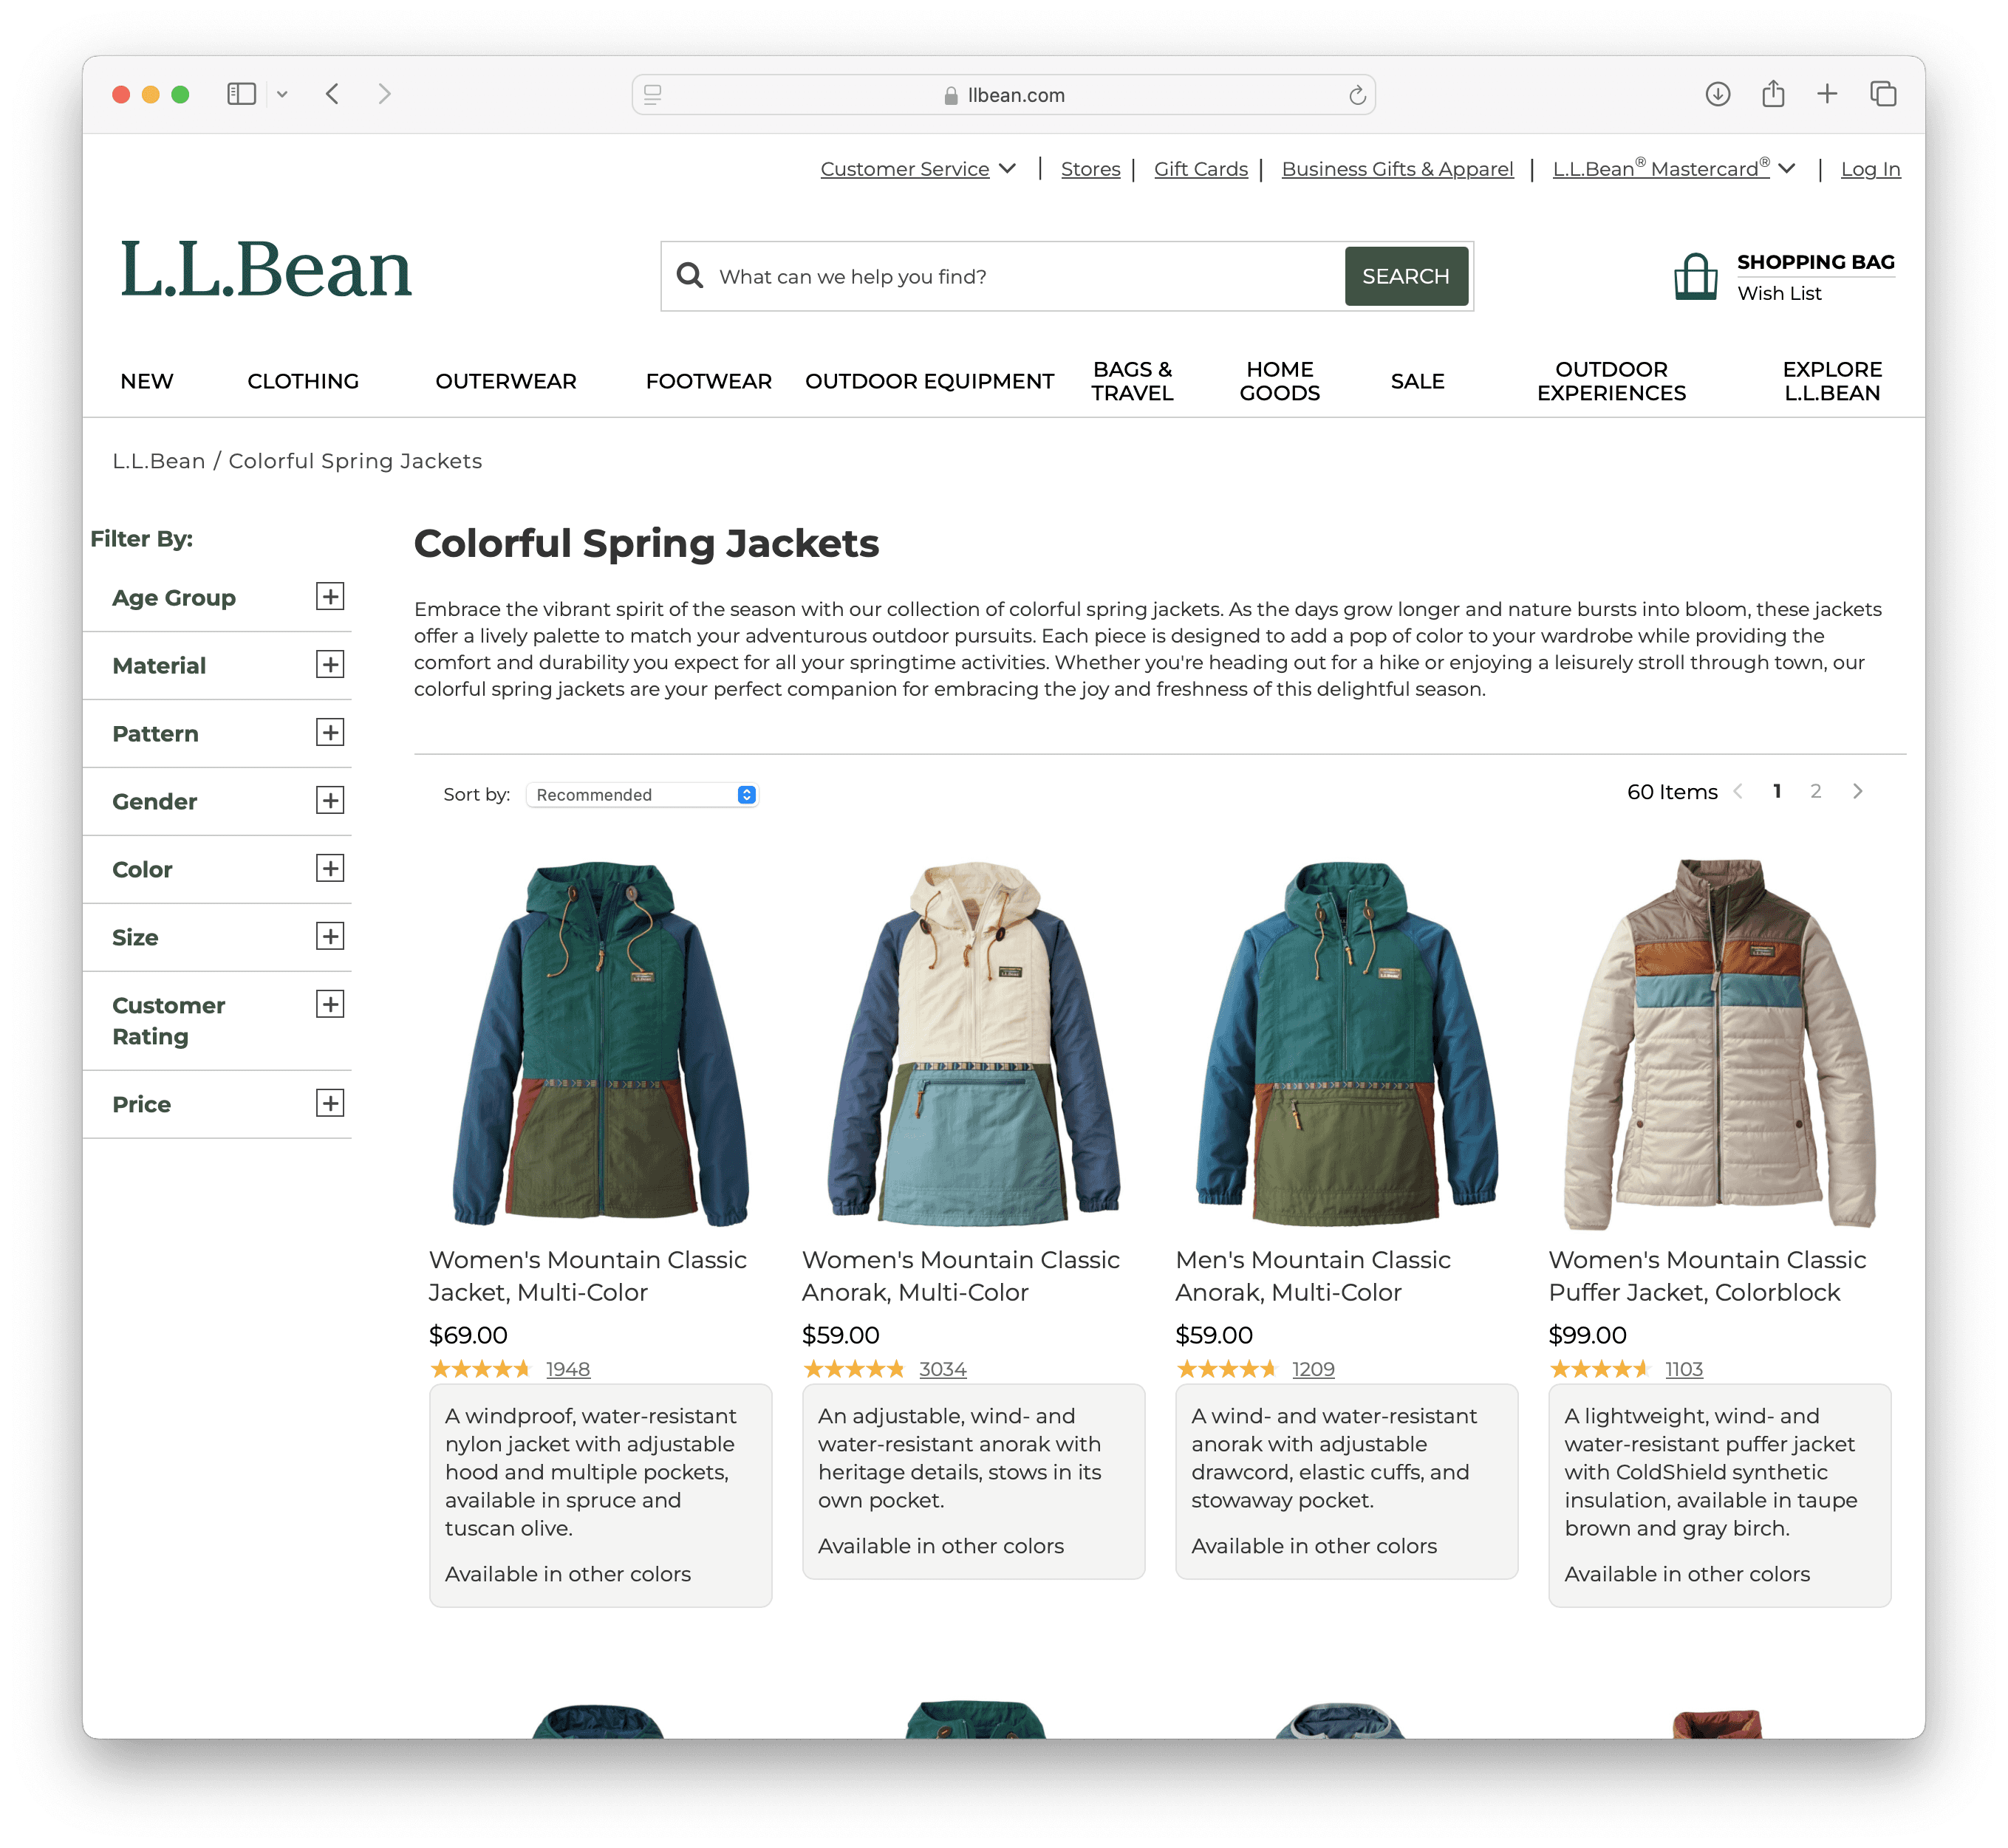2008x1848 pixels.
Task: Open the shopping bag icon
Action: click(1695, 276)
